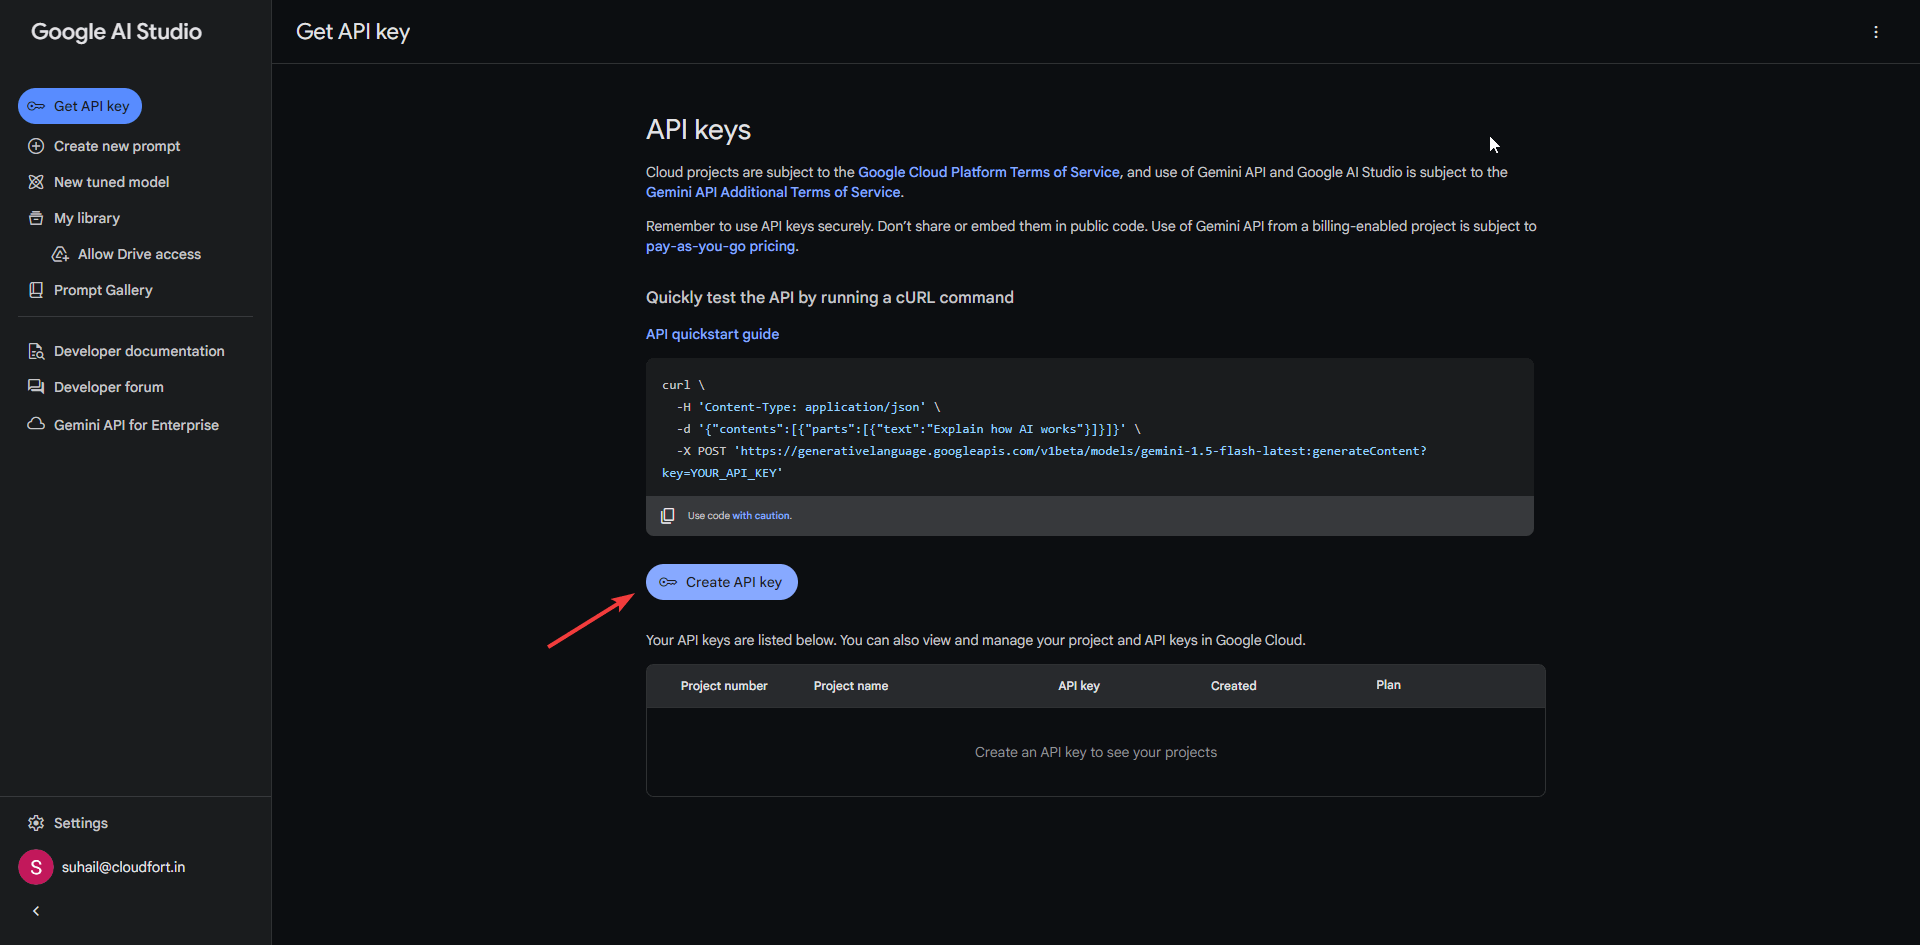Collapse the sidebar with the back chevron
Screen dimensions: 1920x945
click(x=35, y=910)
